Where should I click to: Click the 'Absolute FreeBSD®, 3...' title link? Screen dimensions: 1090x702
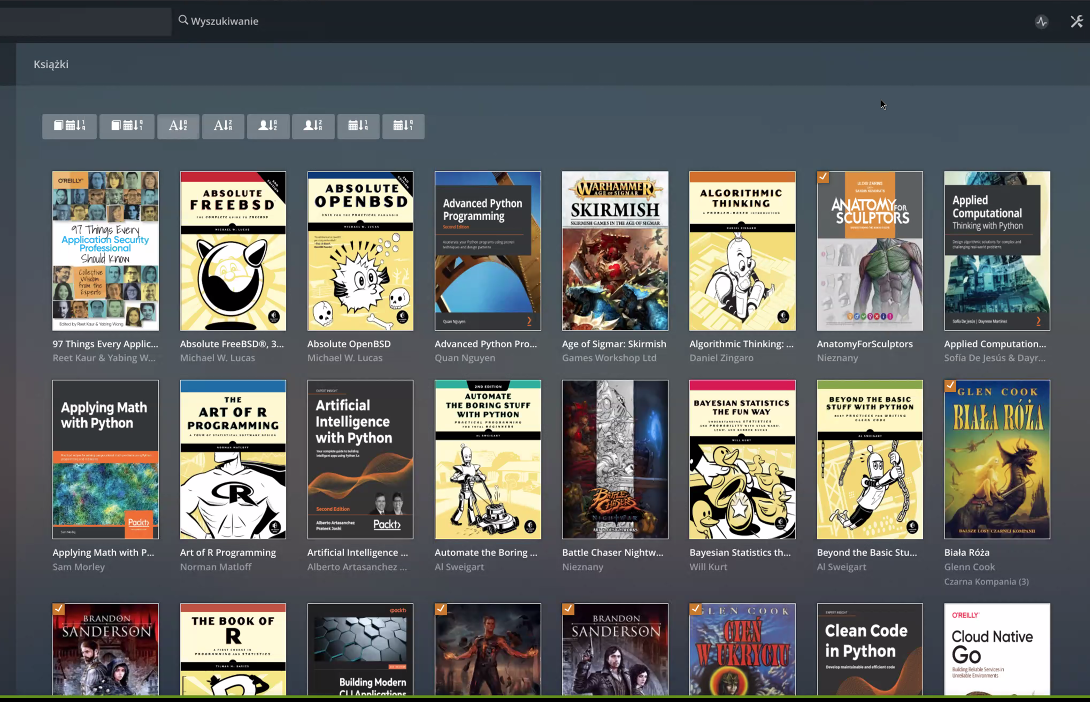tap(232, 343)
